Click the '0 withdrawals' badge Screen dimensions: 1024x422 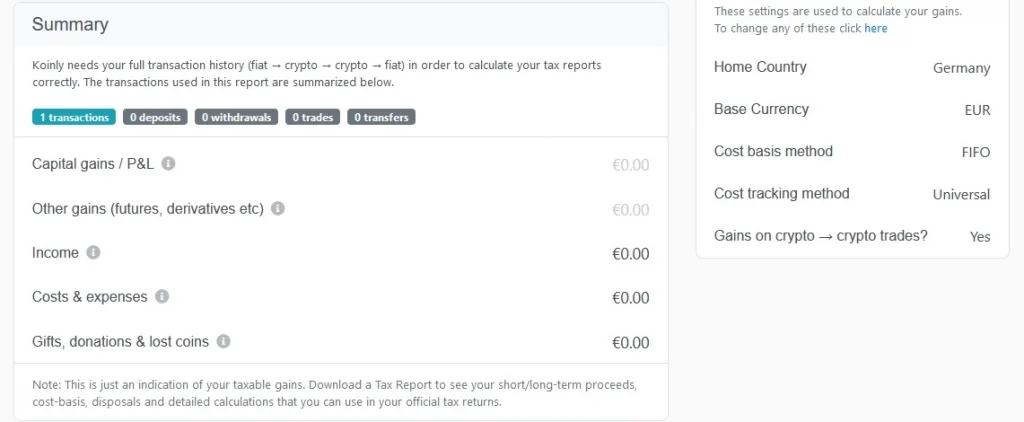(x=236, y=117)
